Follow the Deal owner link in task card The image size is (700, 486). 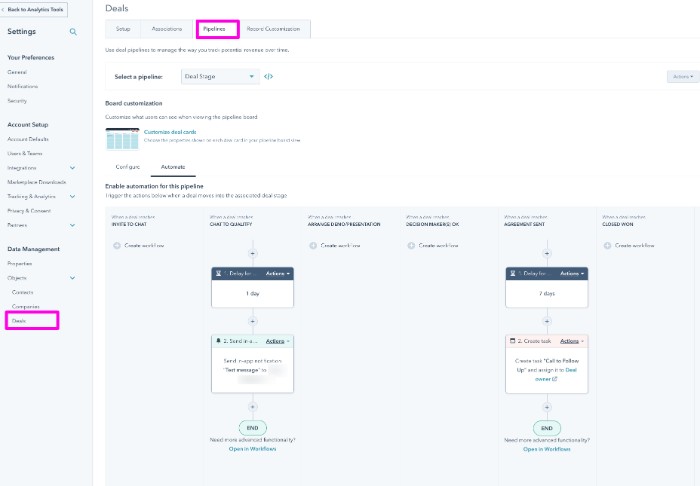click(556, 374)
